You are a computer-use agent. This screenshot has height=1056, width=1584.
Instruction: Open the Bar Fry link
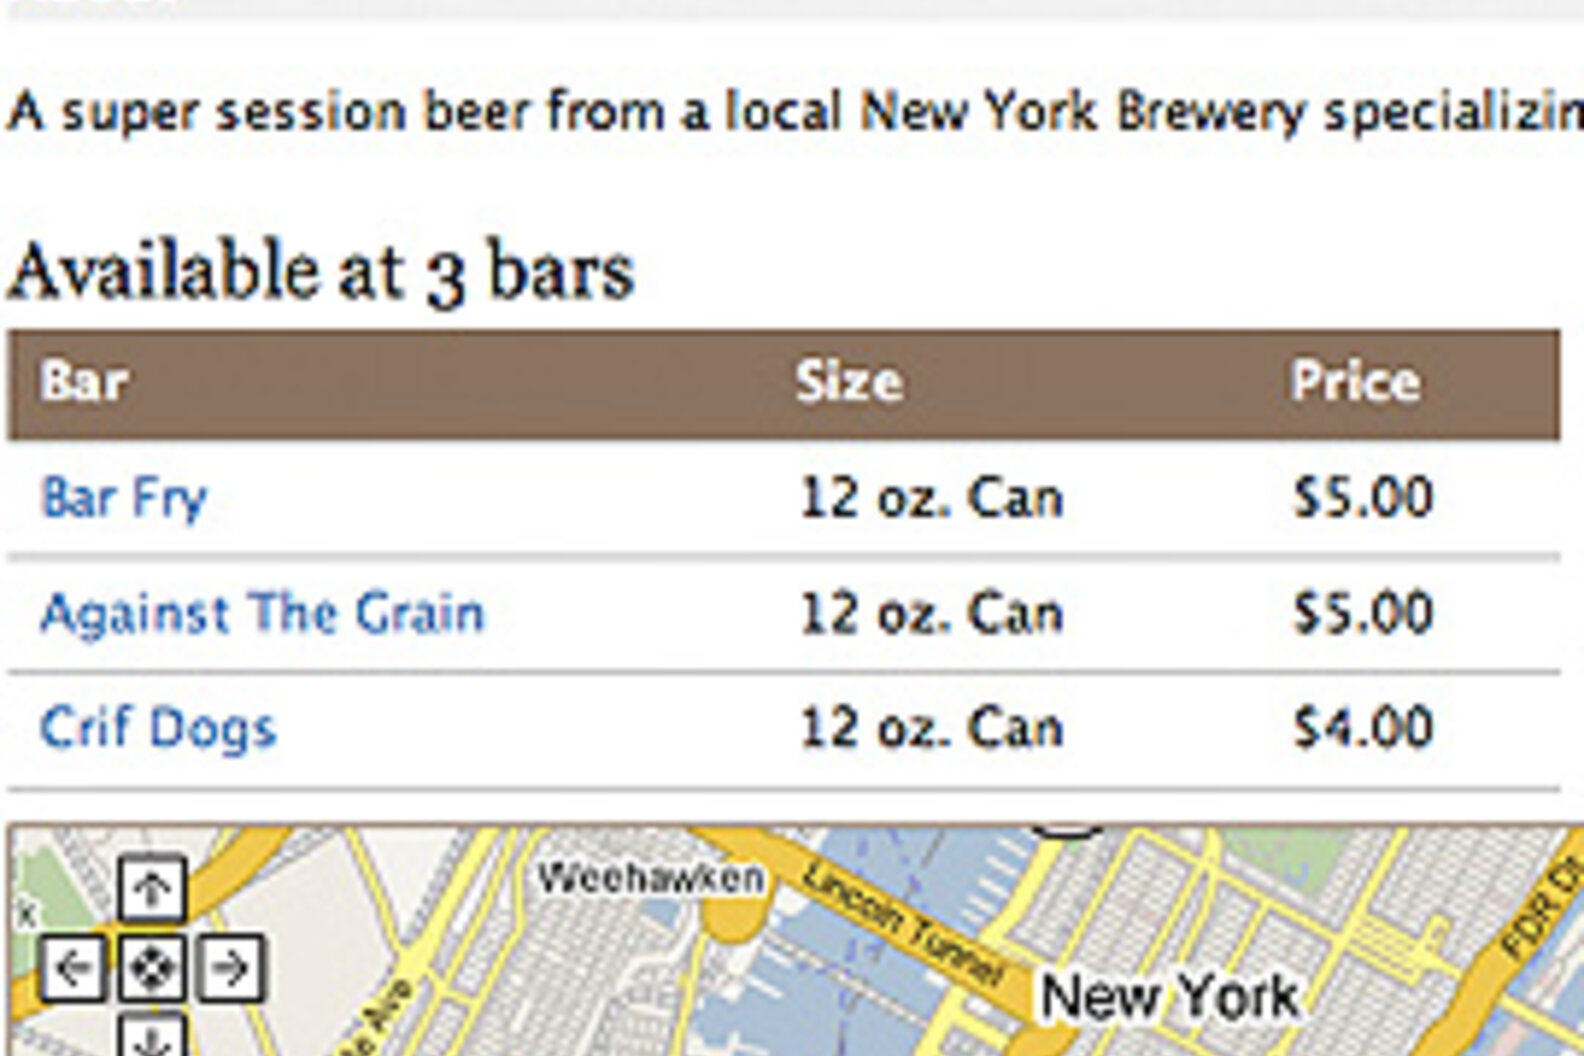(124, 498)
